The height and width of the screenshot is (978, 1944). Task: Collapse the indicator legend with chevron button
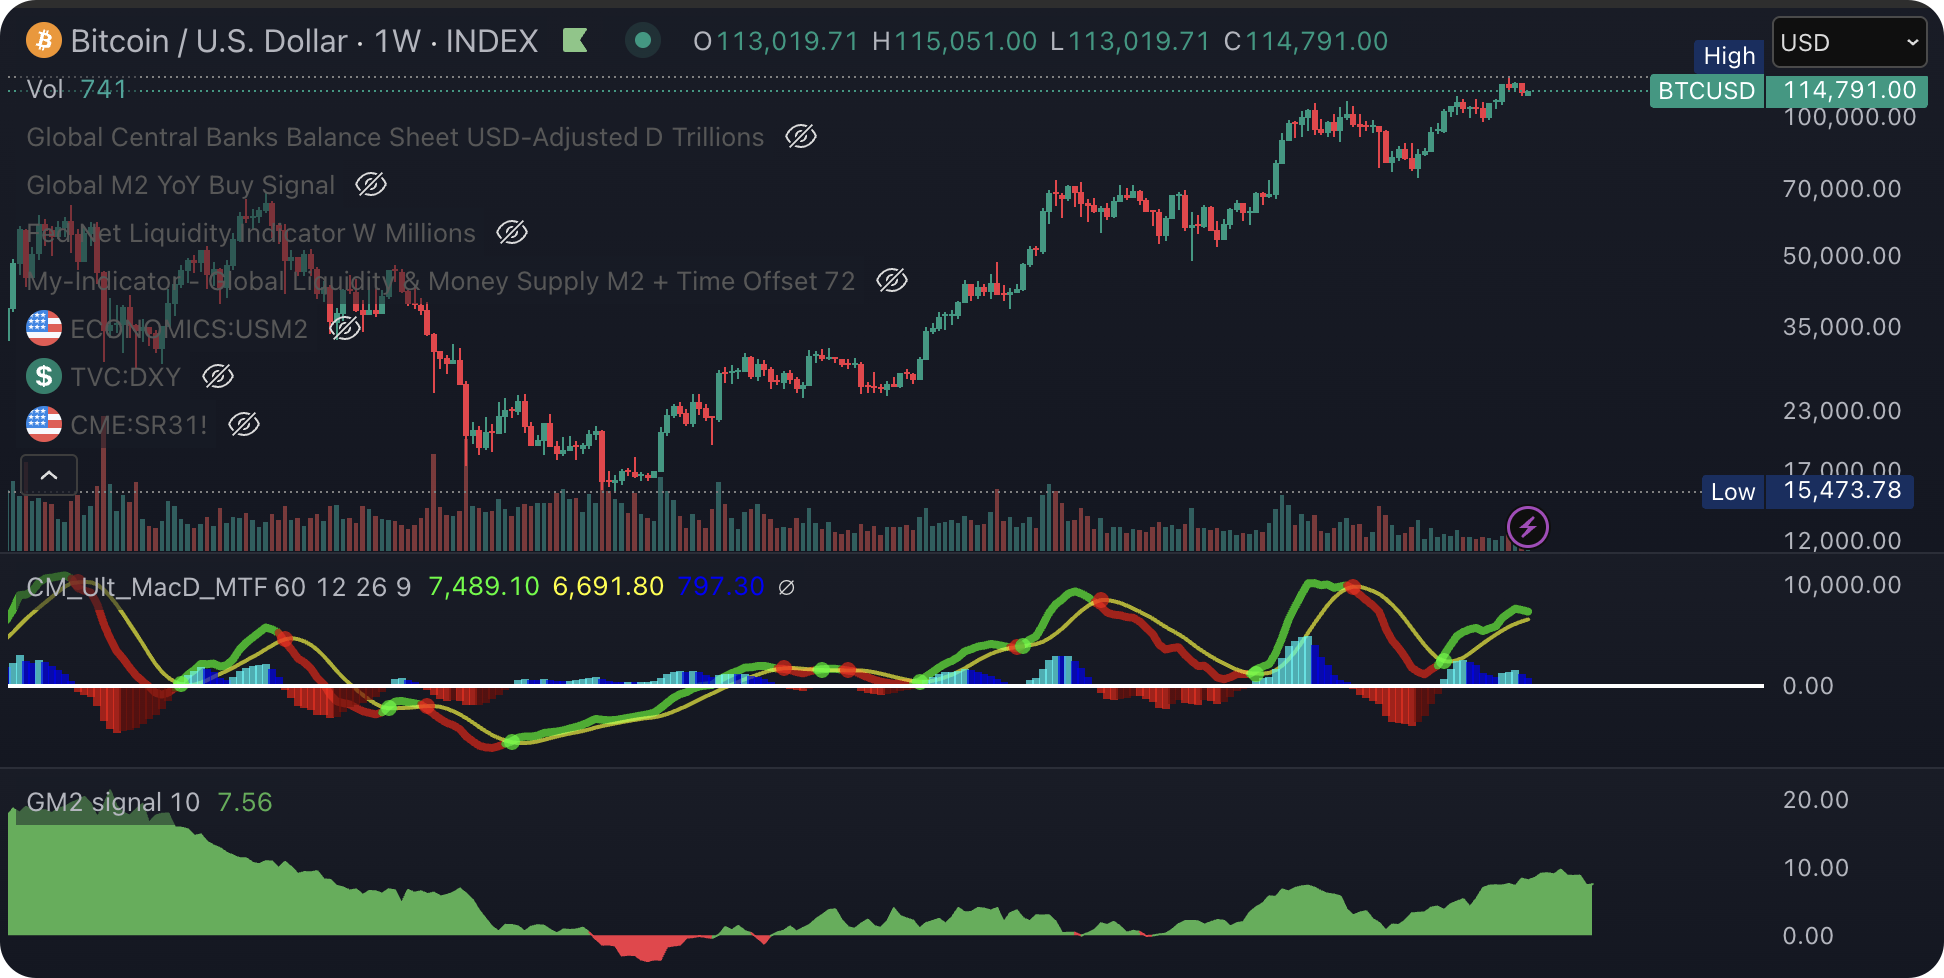pos(49,475)
